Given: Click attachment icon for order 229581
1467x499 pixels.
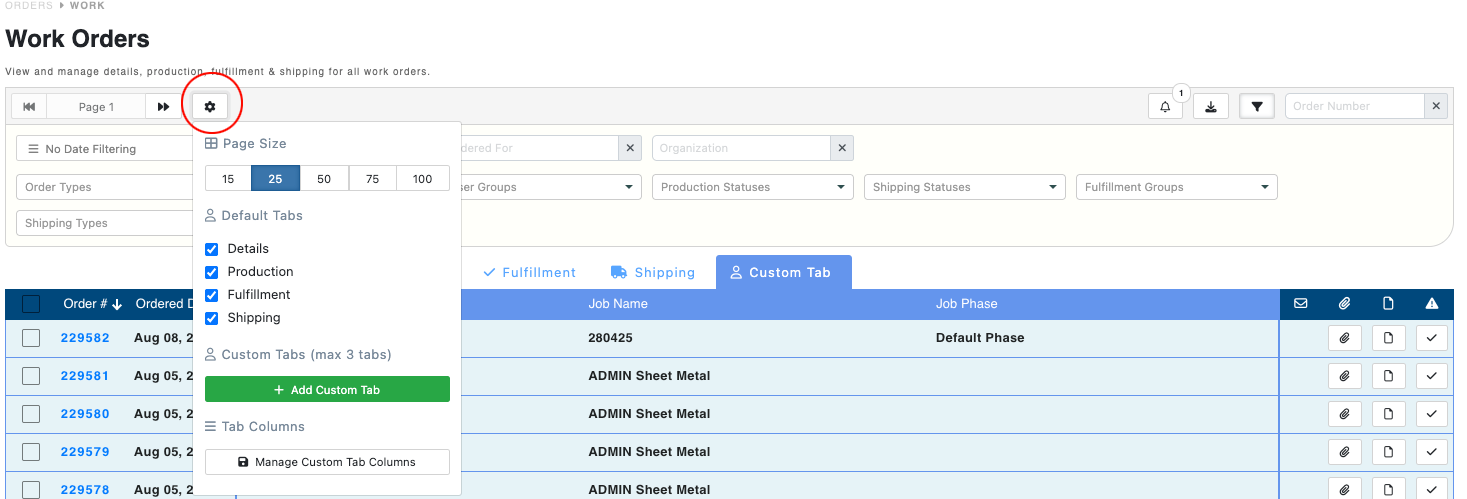Looking at the screenshot, I should point(1345,376).
